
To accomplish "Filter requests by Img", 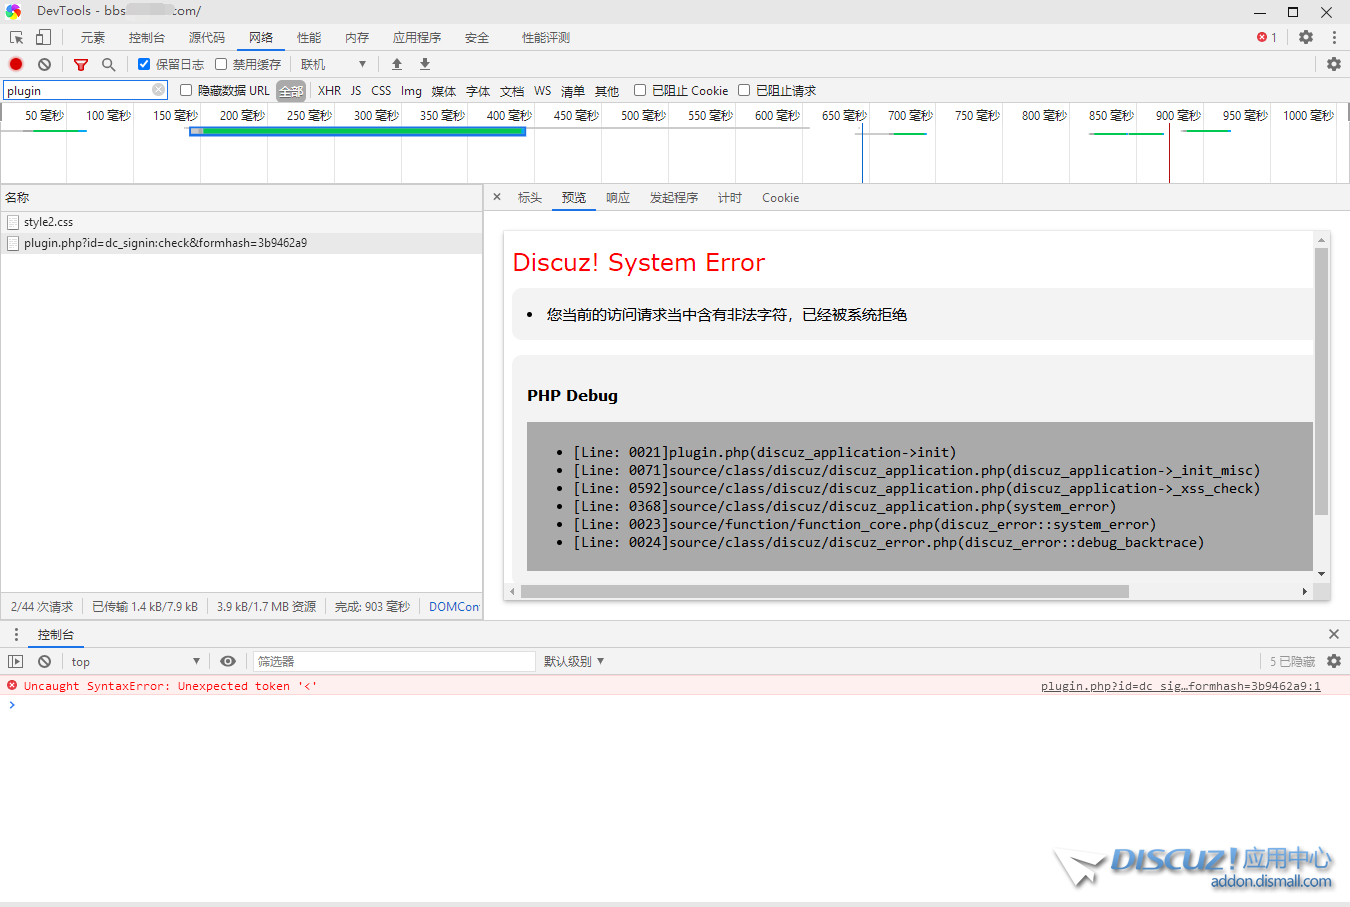I will tap(411, 90).
